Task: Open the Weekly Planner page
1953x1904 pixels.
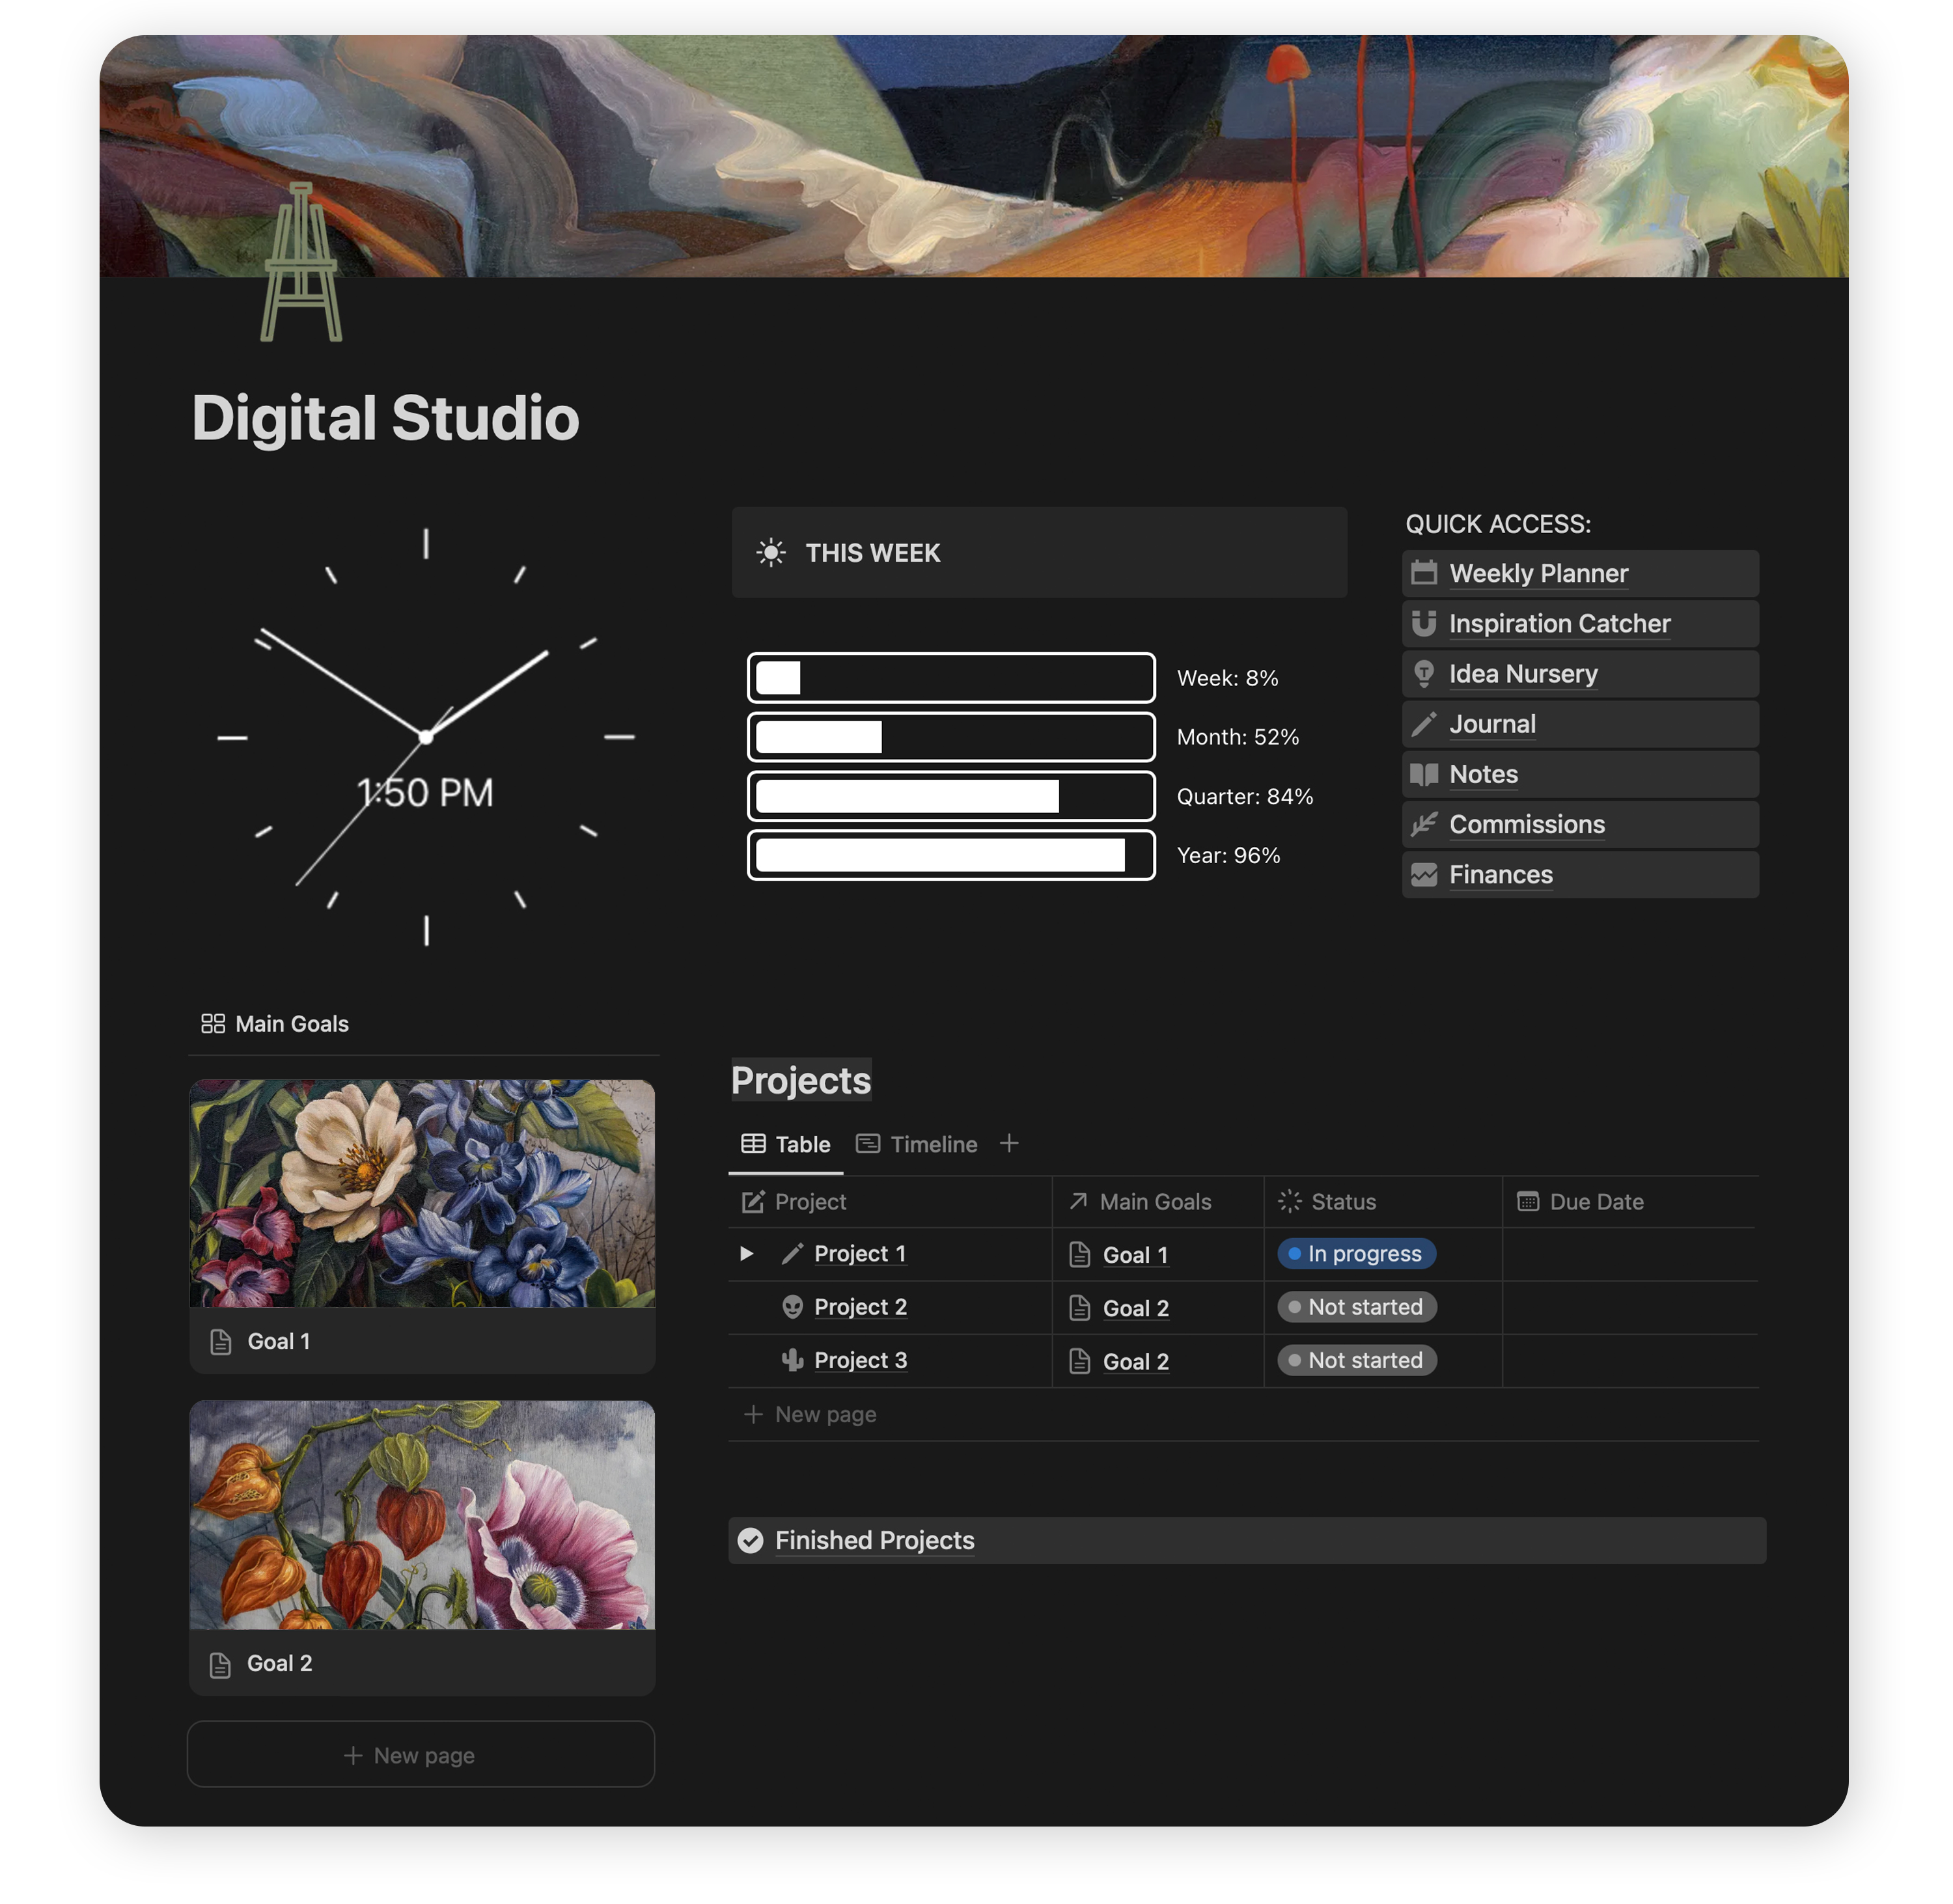Action: pos(1579,573)
